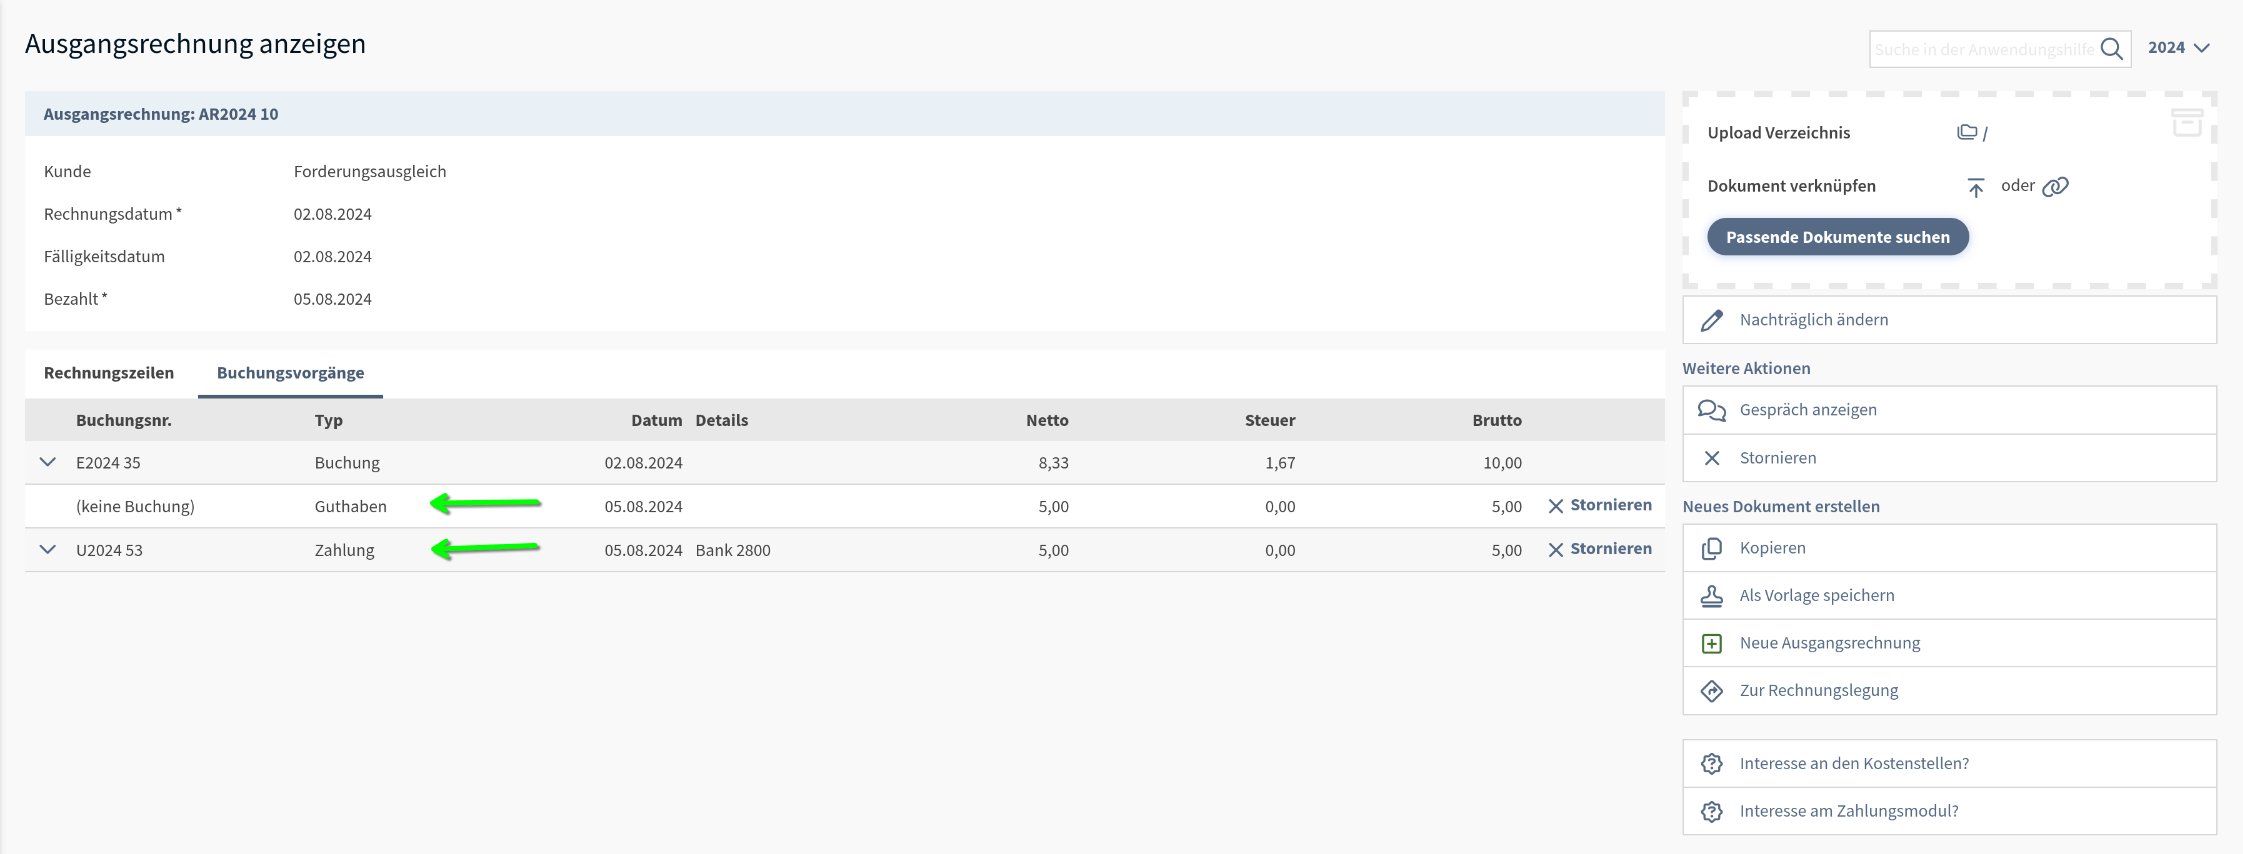Image resolution: width=2243 pixels, height=854 pixels.
Task: Click Stornieren on the Zahlung row
Action: [x=1600, y=549]
